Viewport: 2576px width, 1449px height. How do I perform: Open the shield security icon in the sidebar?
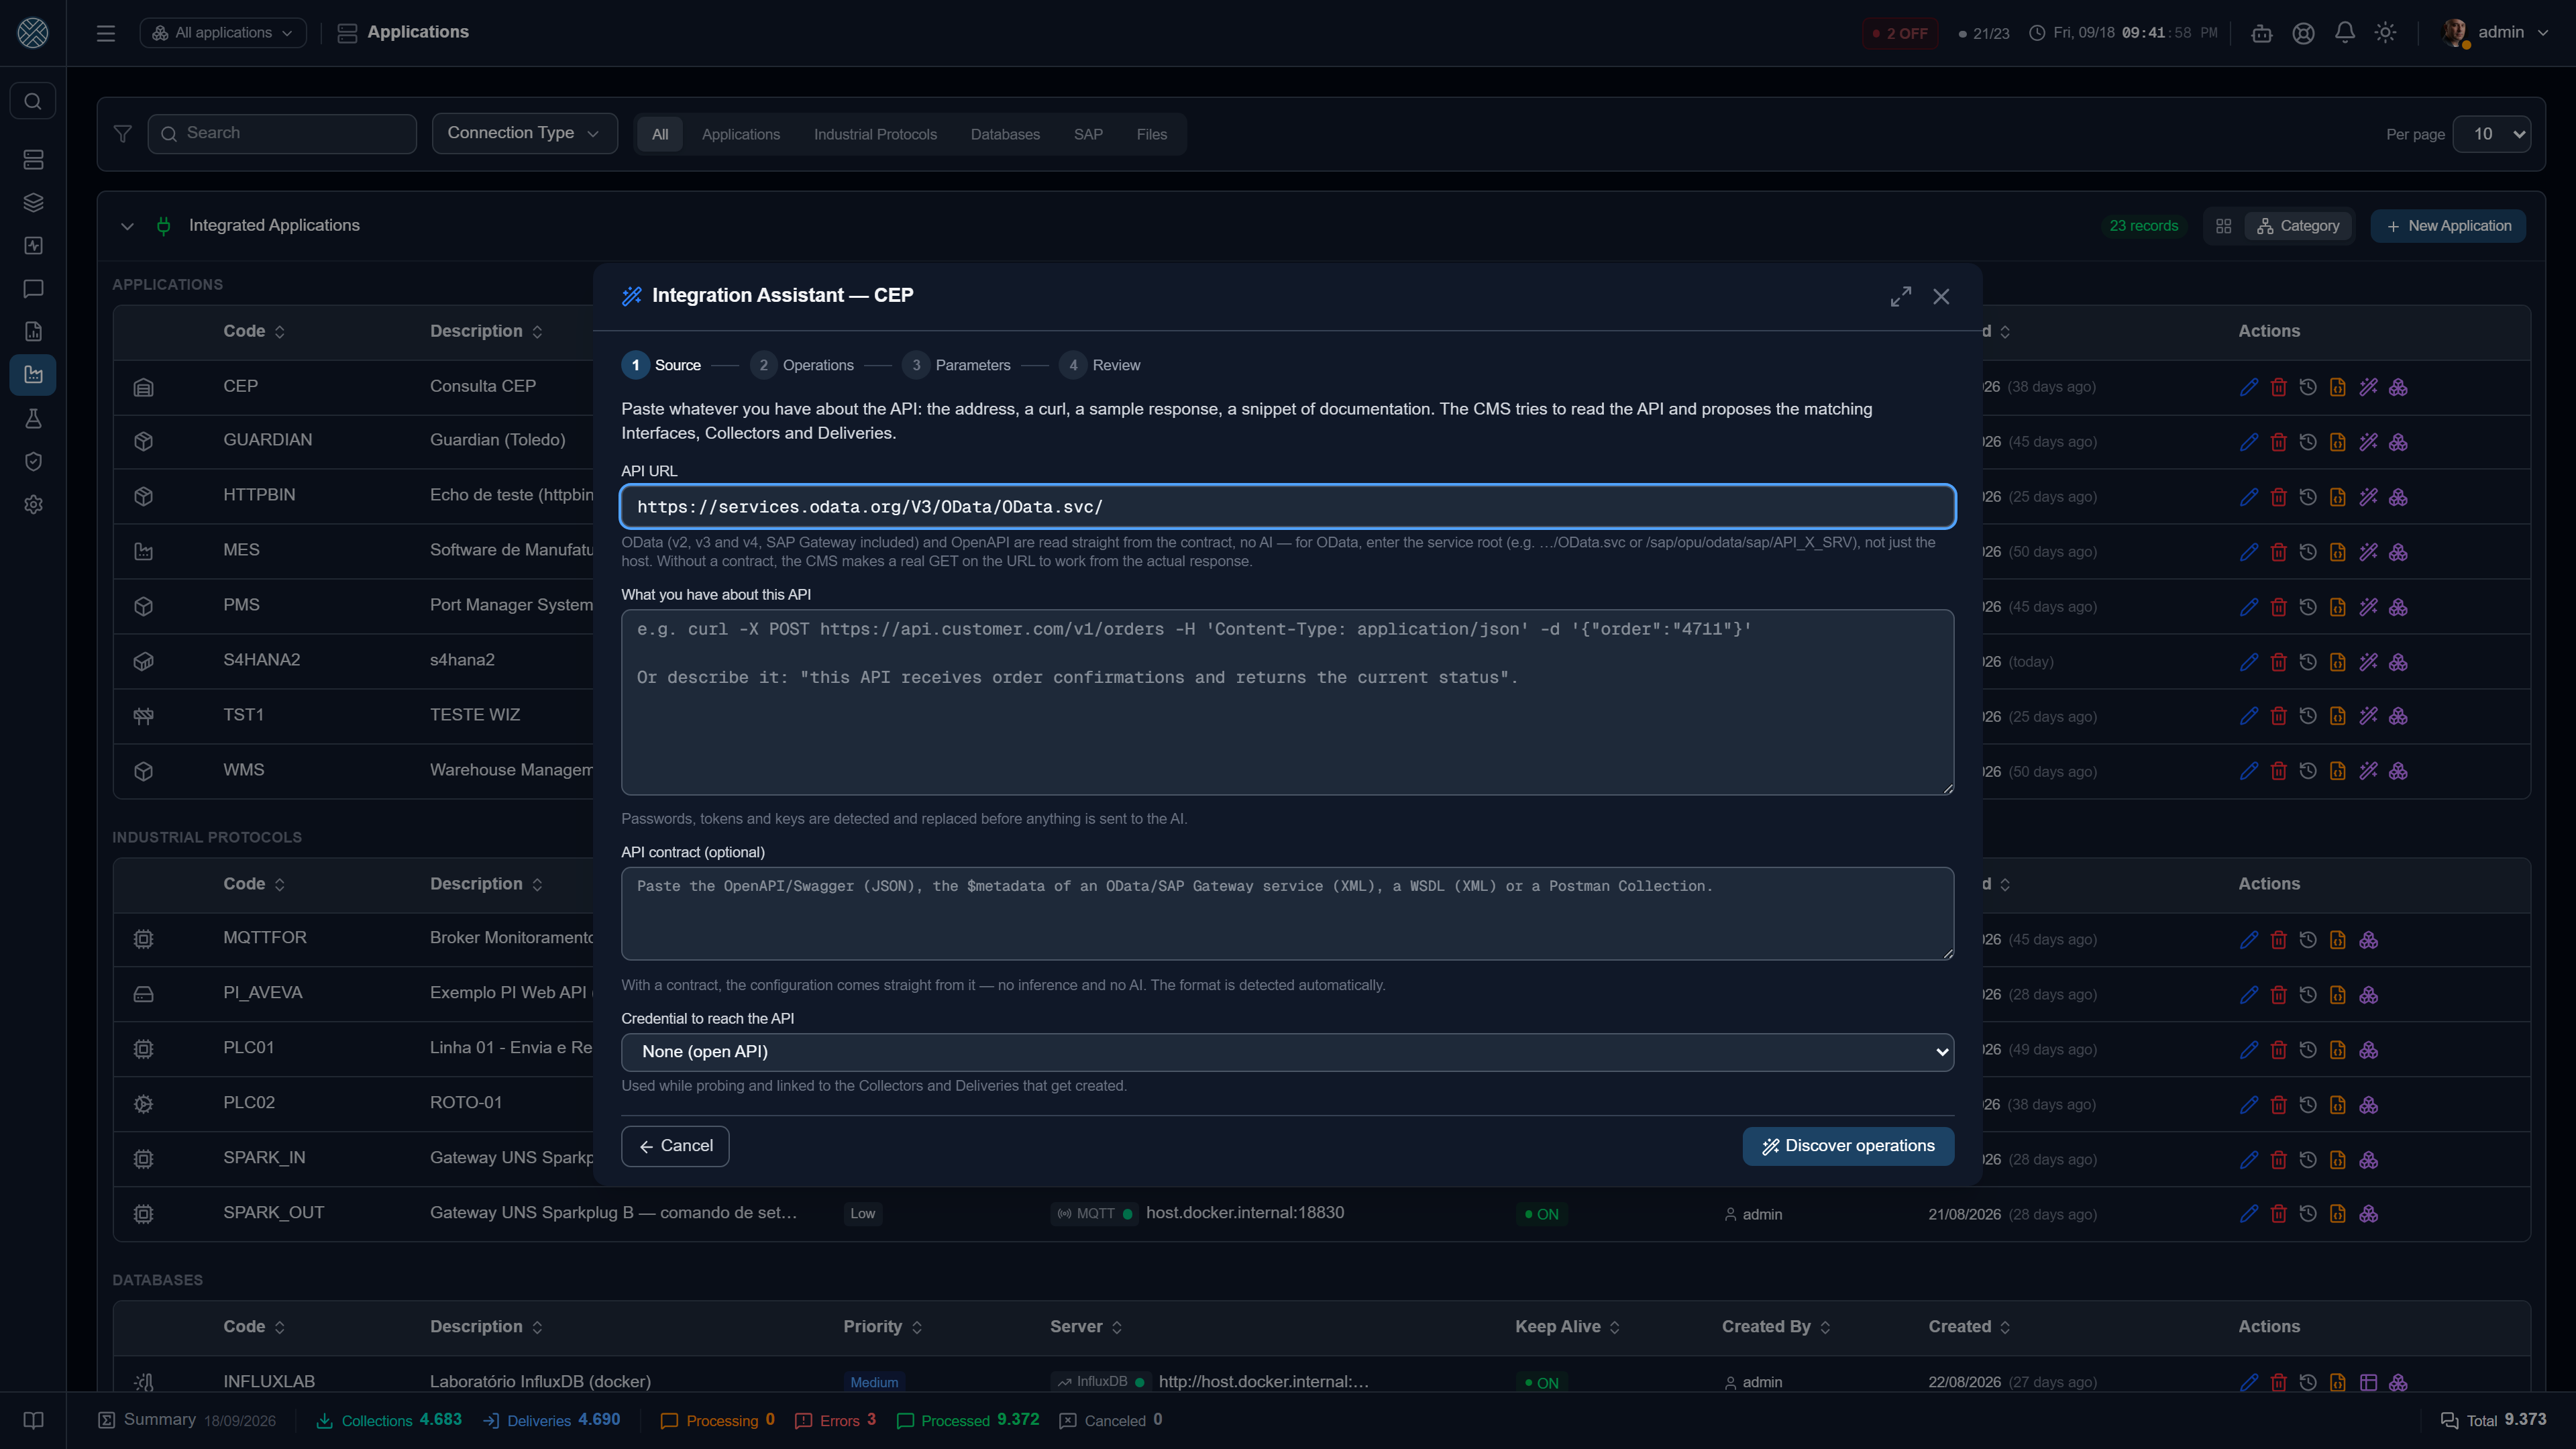(x=33, y=461)
